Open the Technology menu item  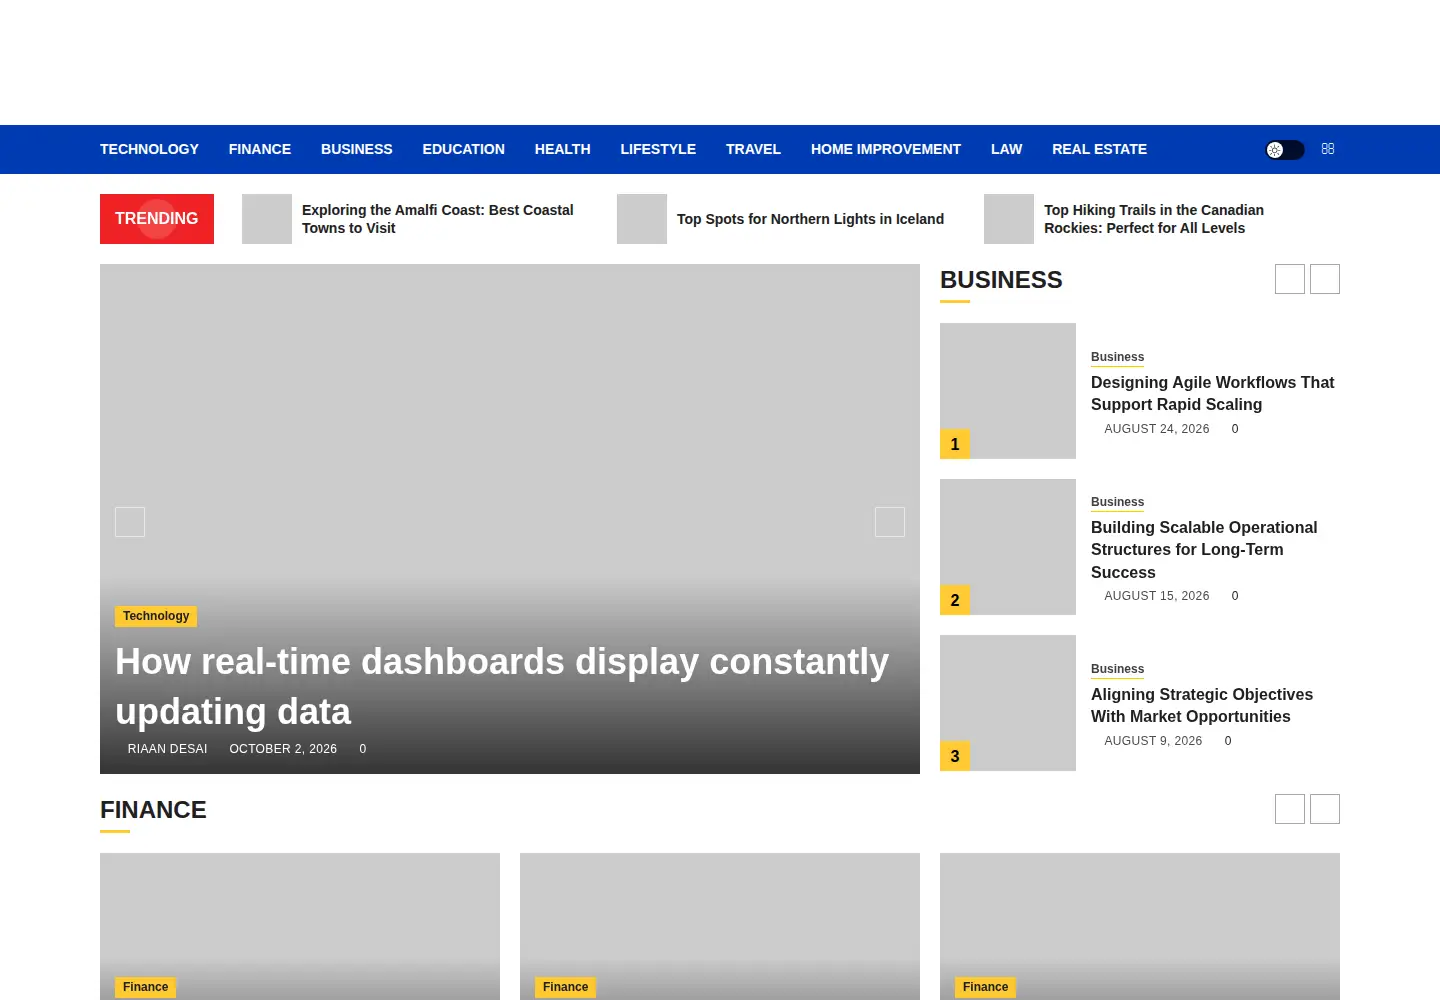(149, 149)
